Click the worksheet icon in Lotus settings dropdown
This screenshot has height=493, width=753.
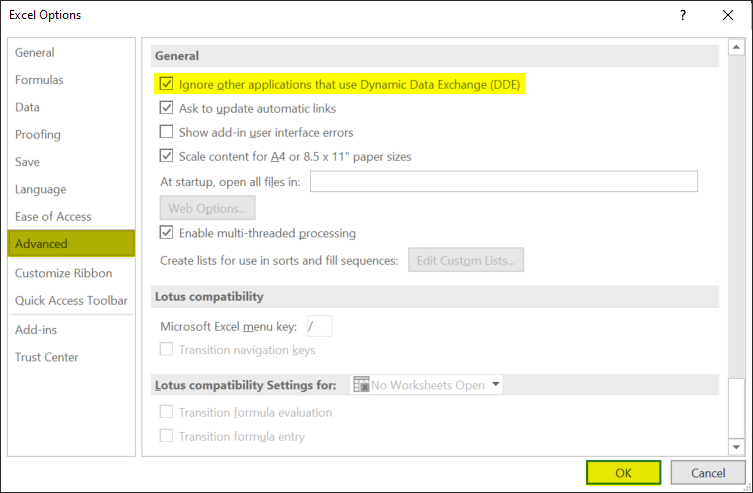pyautogui.click(x=361, y=385)
